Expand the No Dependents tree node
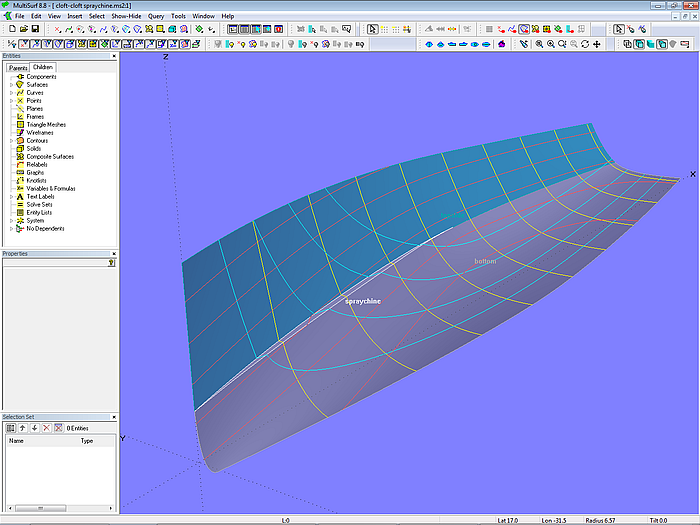Viewport: 700px width, 525px height. coord(11,228)
